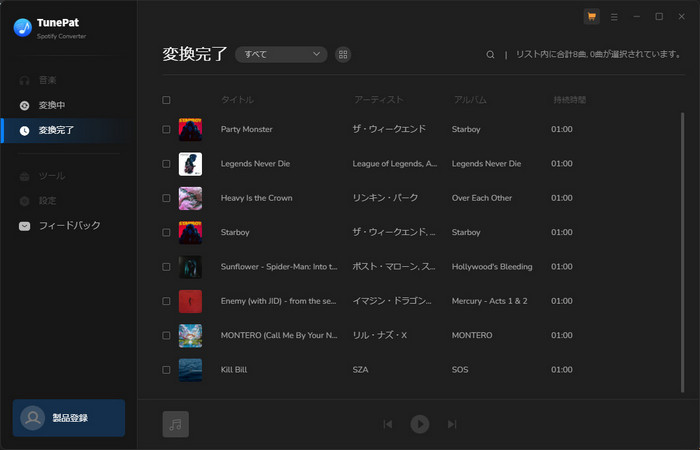Click the アルバム column header

click(x=470, y=100)
